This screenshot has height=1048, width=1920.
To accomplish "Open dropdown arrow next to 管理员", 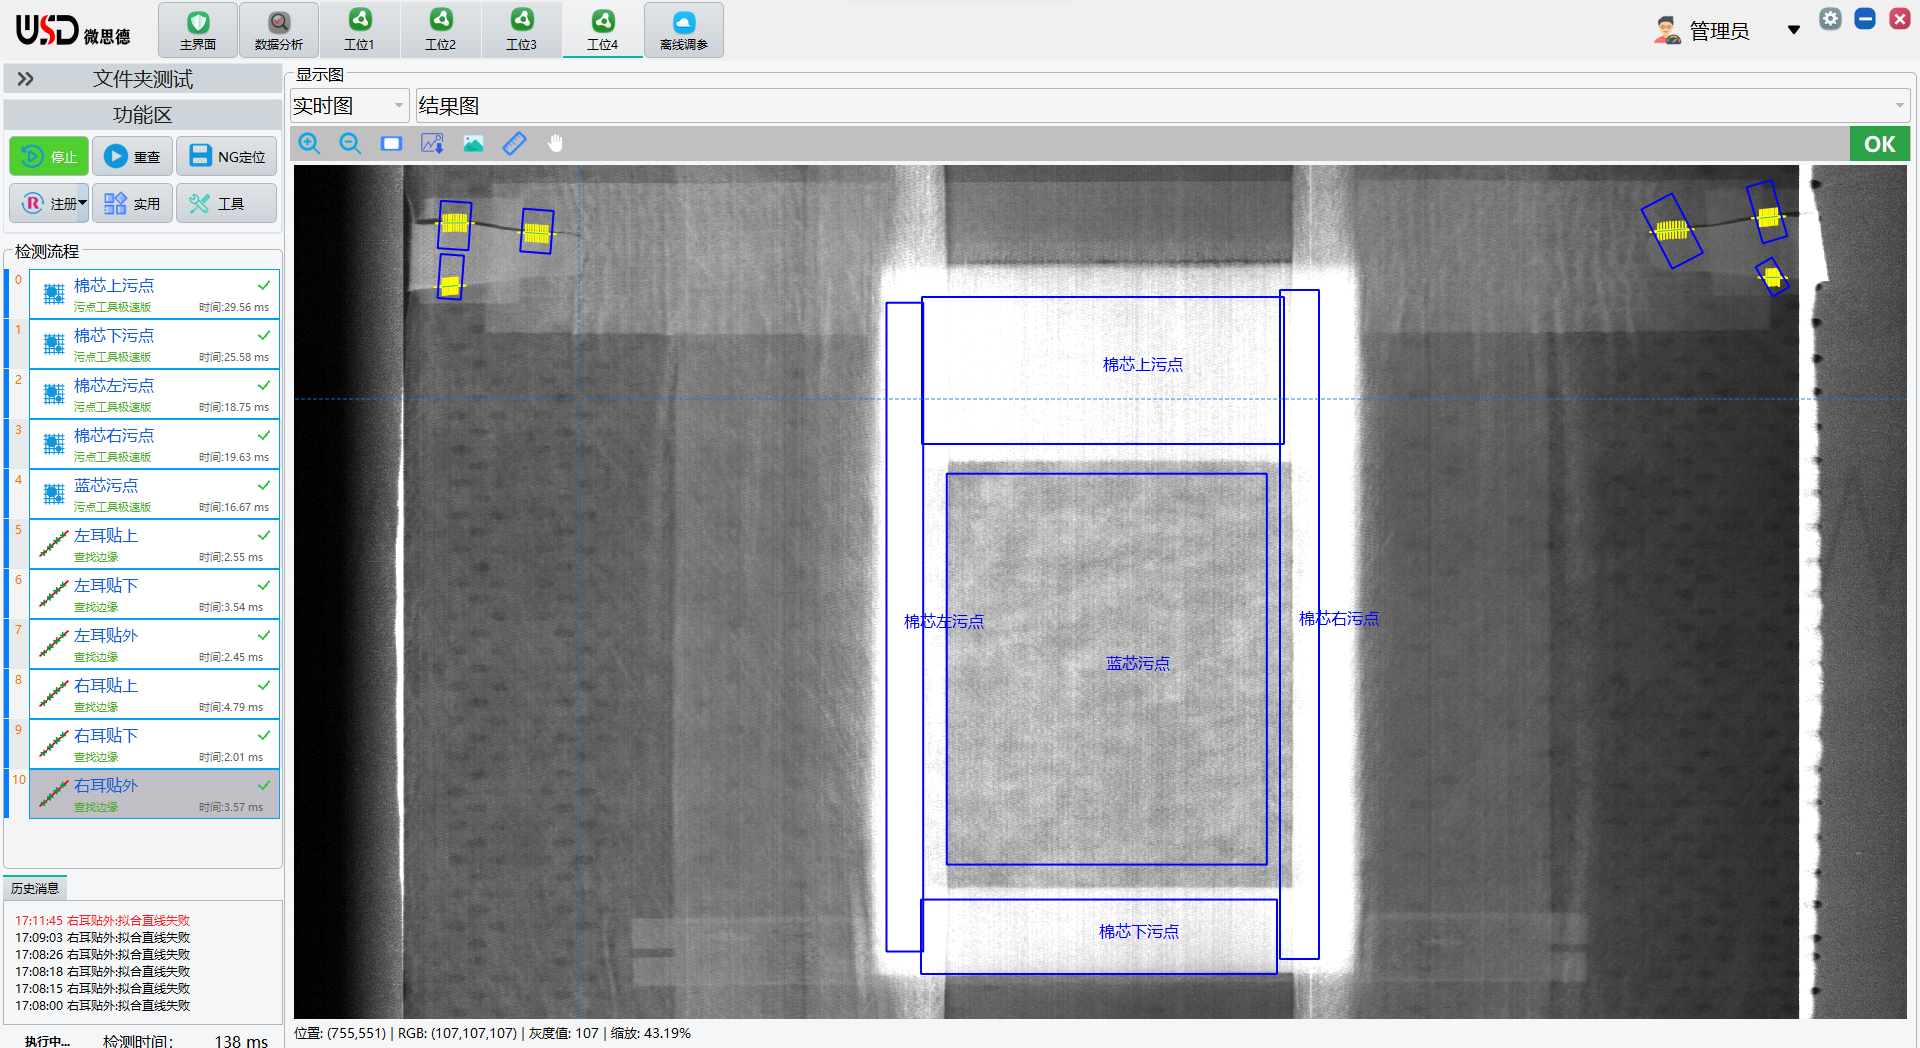I will (1794, 30).
